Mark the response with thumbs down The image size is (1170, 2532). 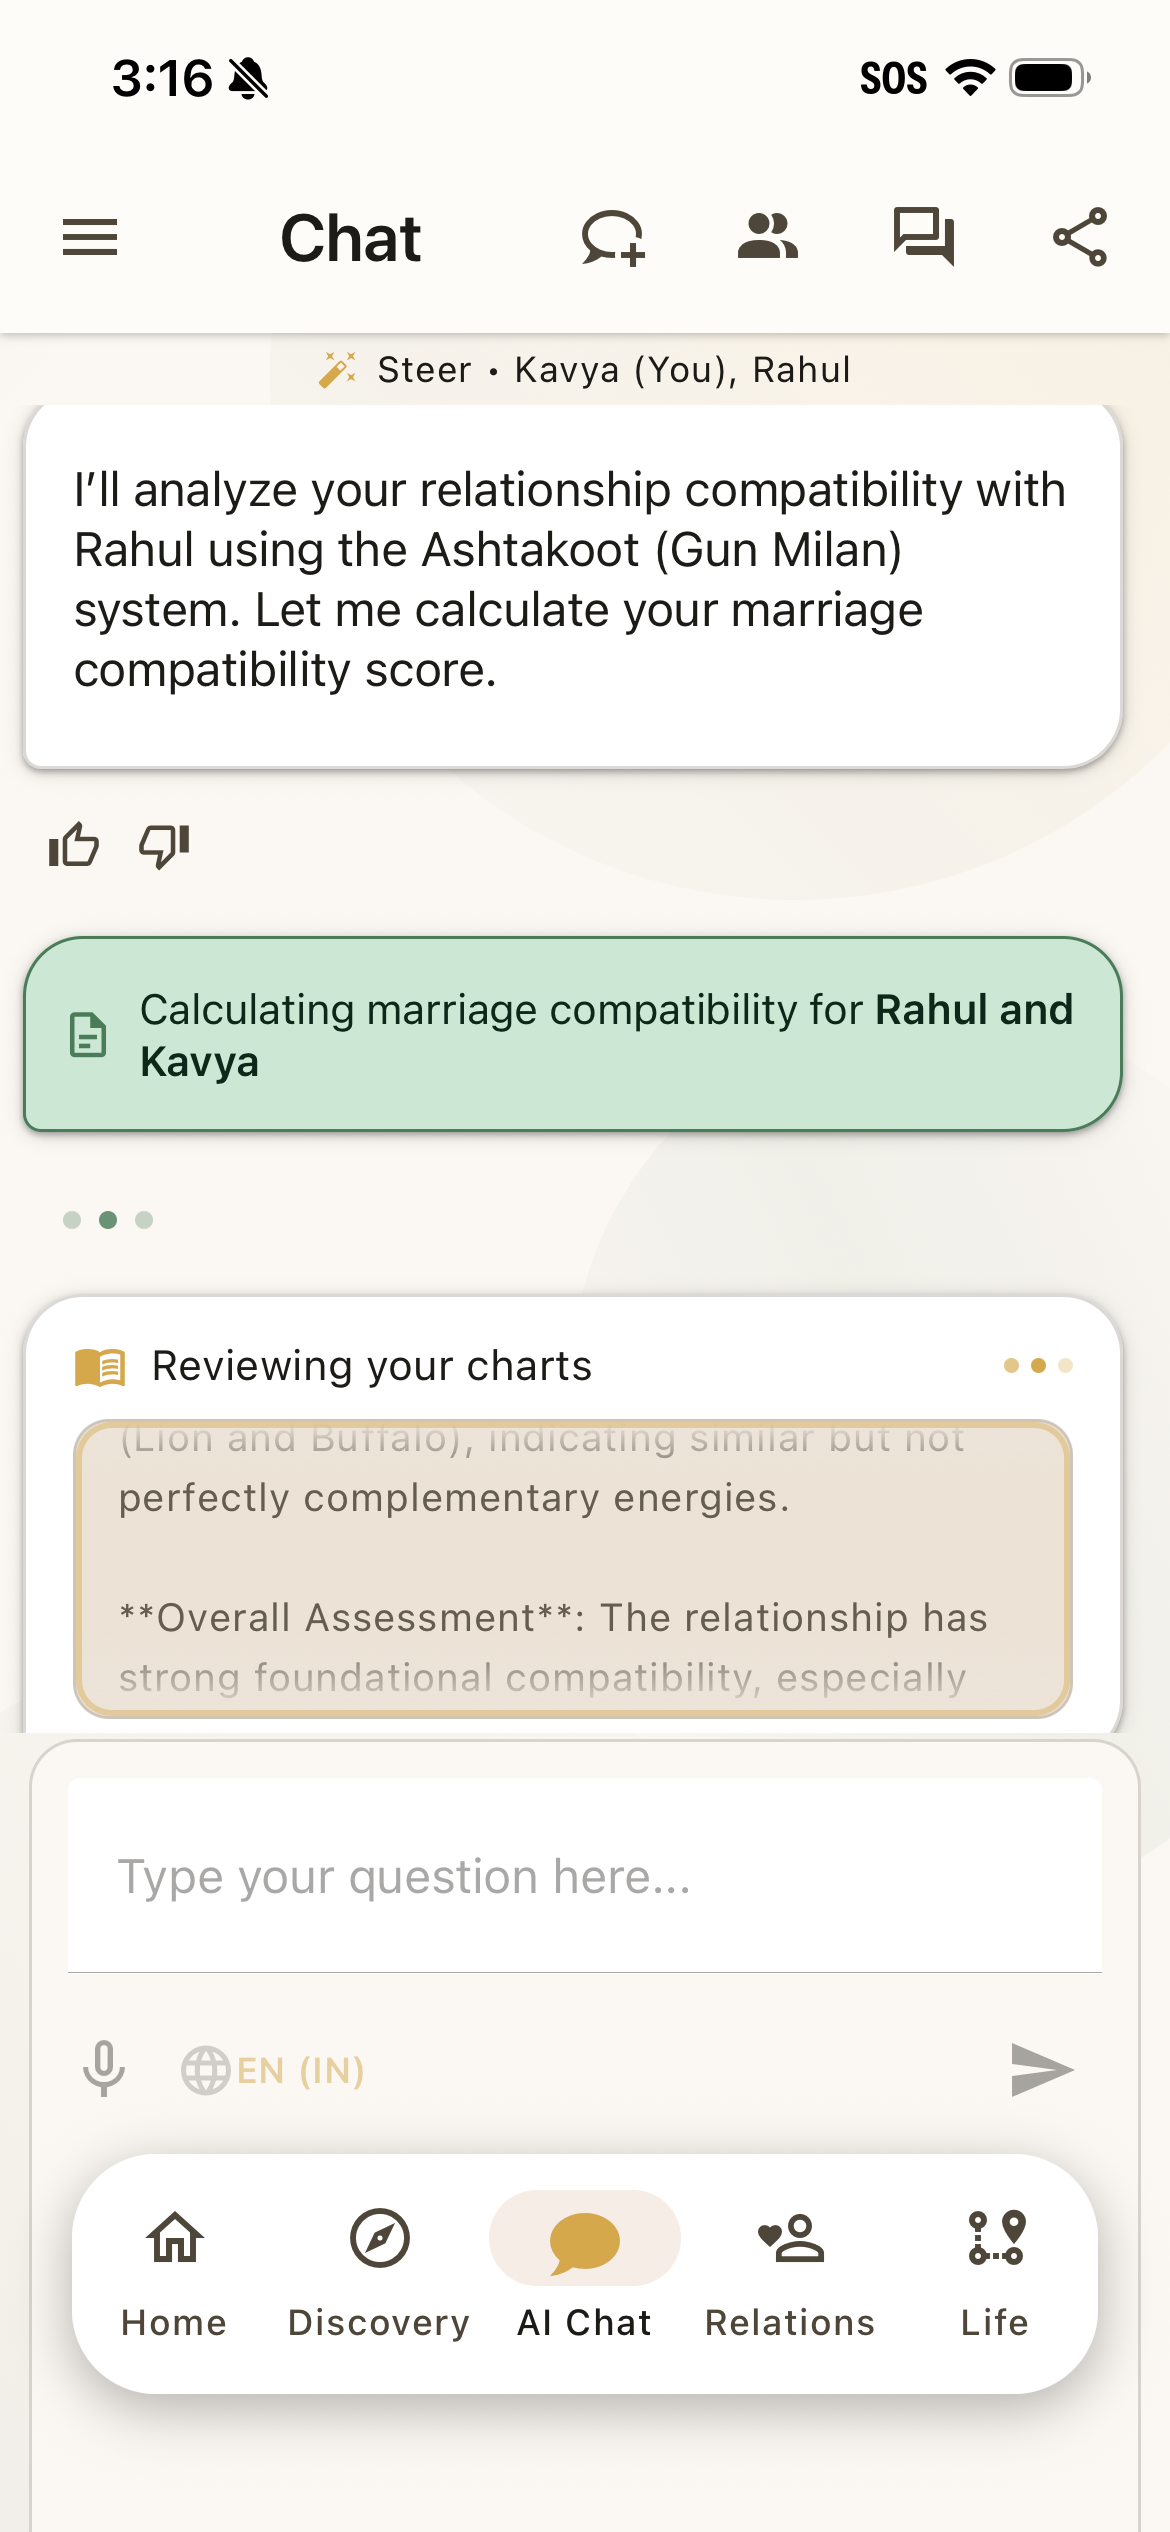pyautogui.click(x=163, y=845)
